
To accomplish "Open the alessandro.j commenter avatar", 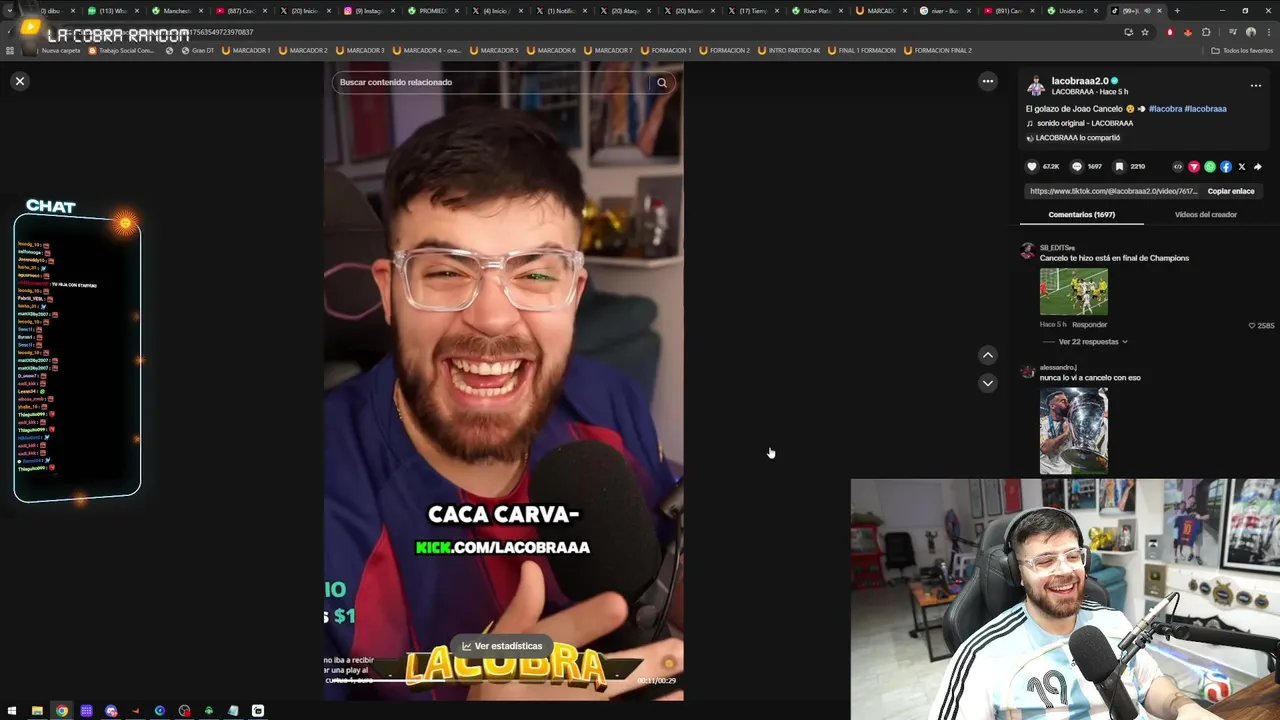I will [1027, 372].
